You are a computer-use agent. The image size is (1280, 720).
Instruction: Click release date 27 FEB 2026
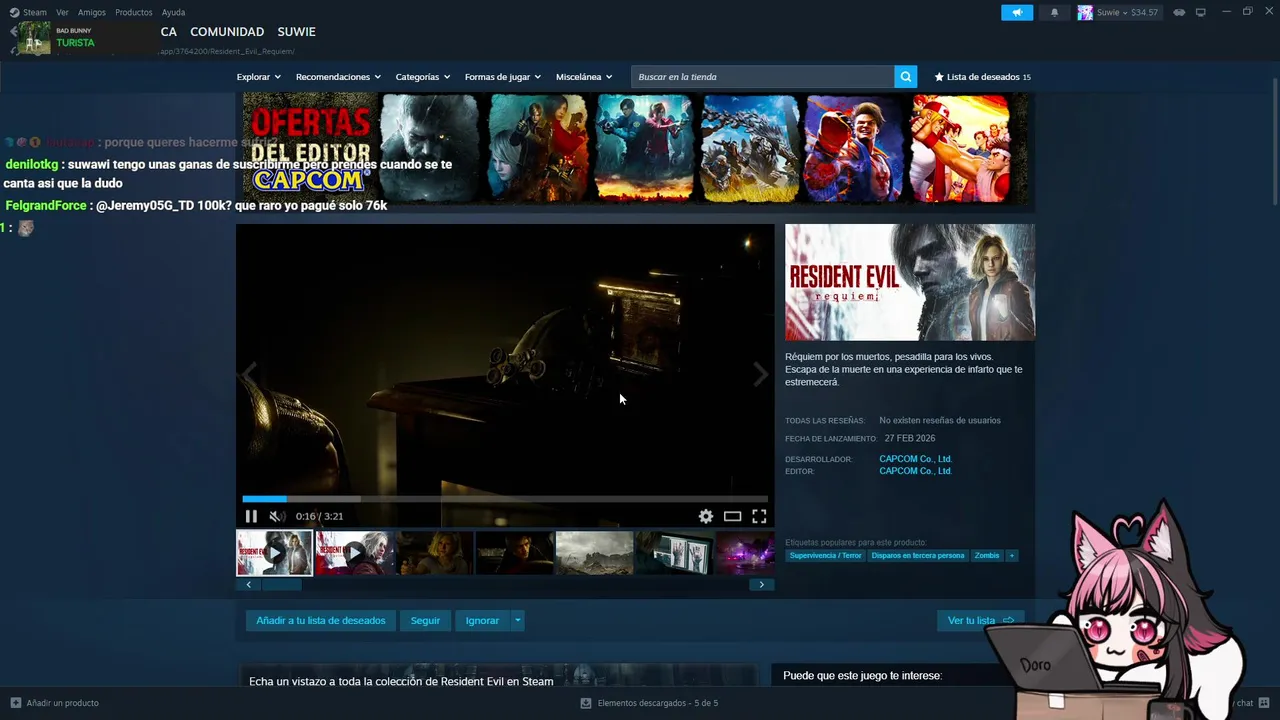(x=910, y=438)
